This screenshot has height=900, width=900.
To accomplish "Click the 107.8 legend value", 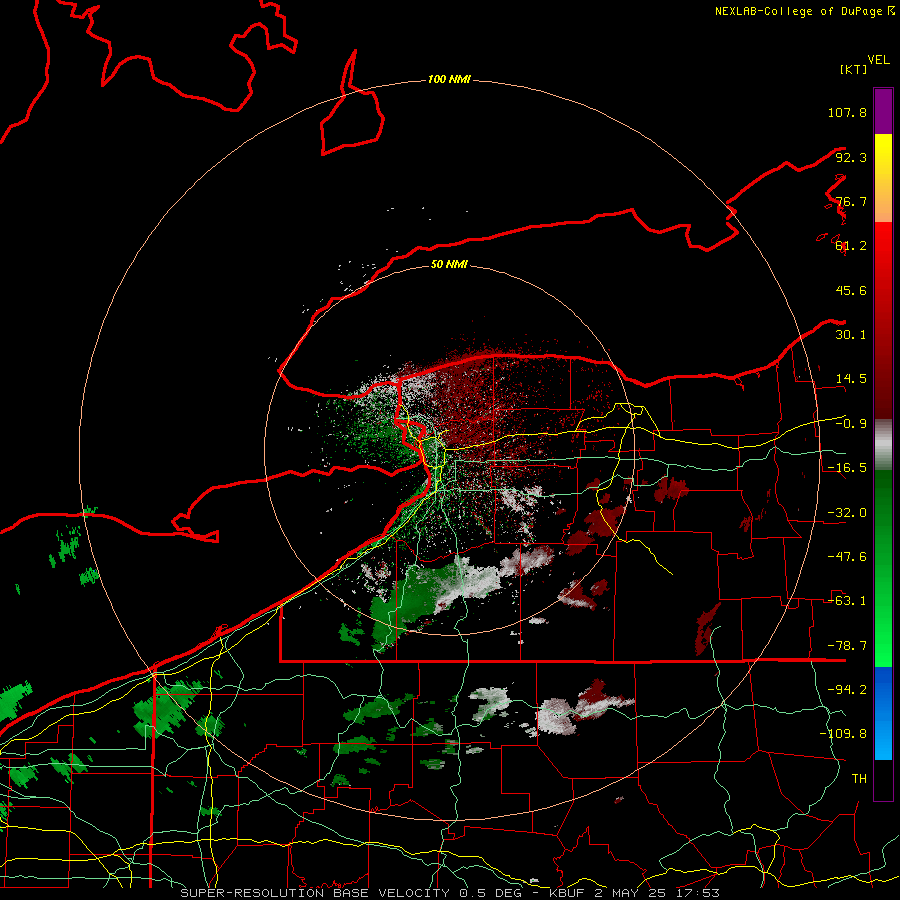I will [x=847, y=112].
